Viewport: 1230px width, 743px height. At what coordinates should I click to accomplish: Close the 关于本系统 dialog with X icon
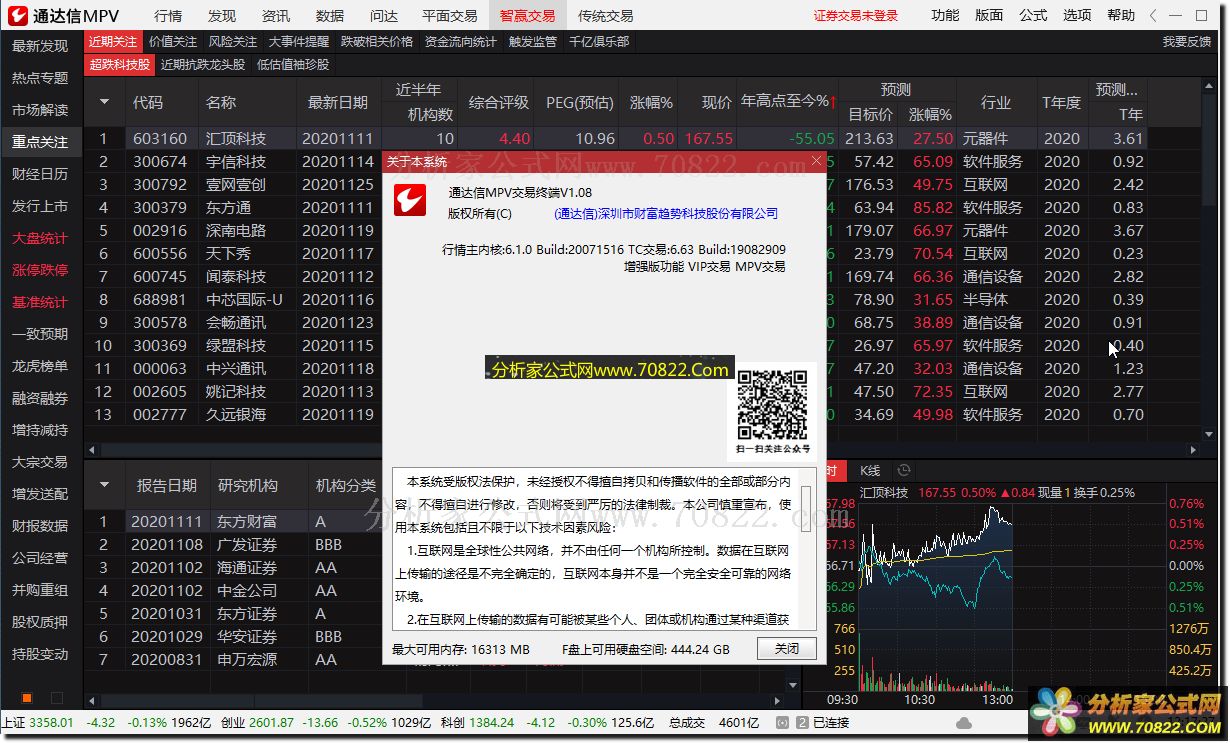point(817,160)
